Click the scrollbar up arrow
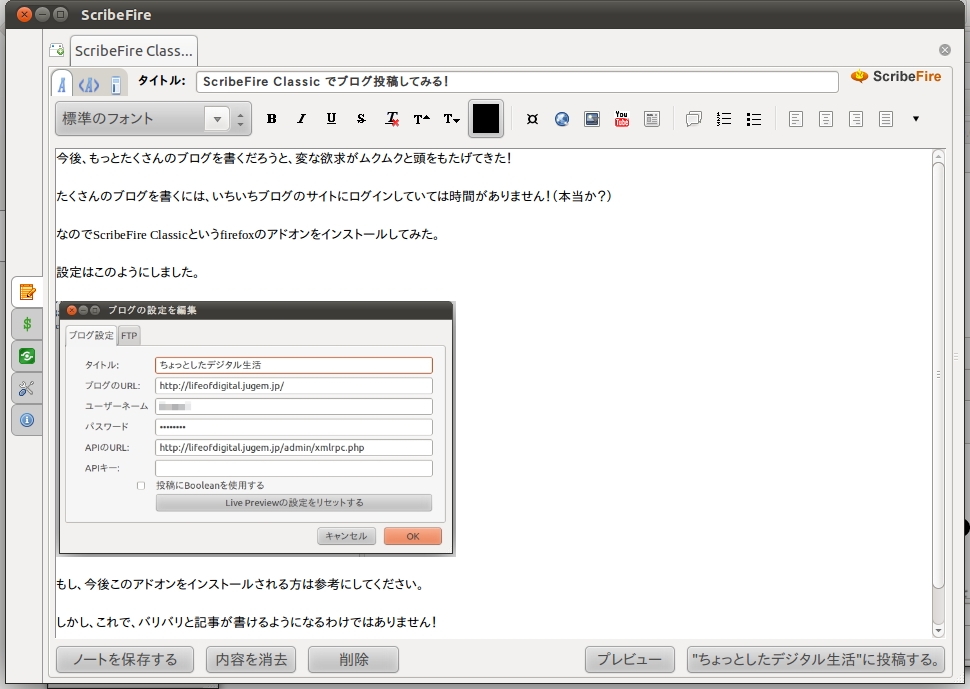 pos(938,155)
